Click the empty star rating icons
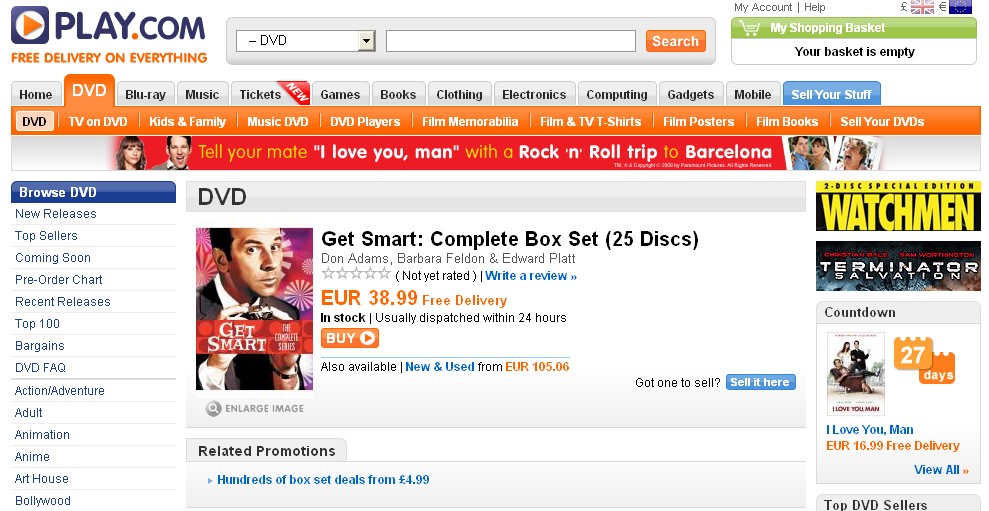The height and width of the screenshot is (511, 989). (x=355, y=275)
